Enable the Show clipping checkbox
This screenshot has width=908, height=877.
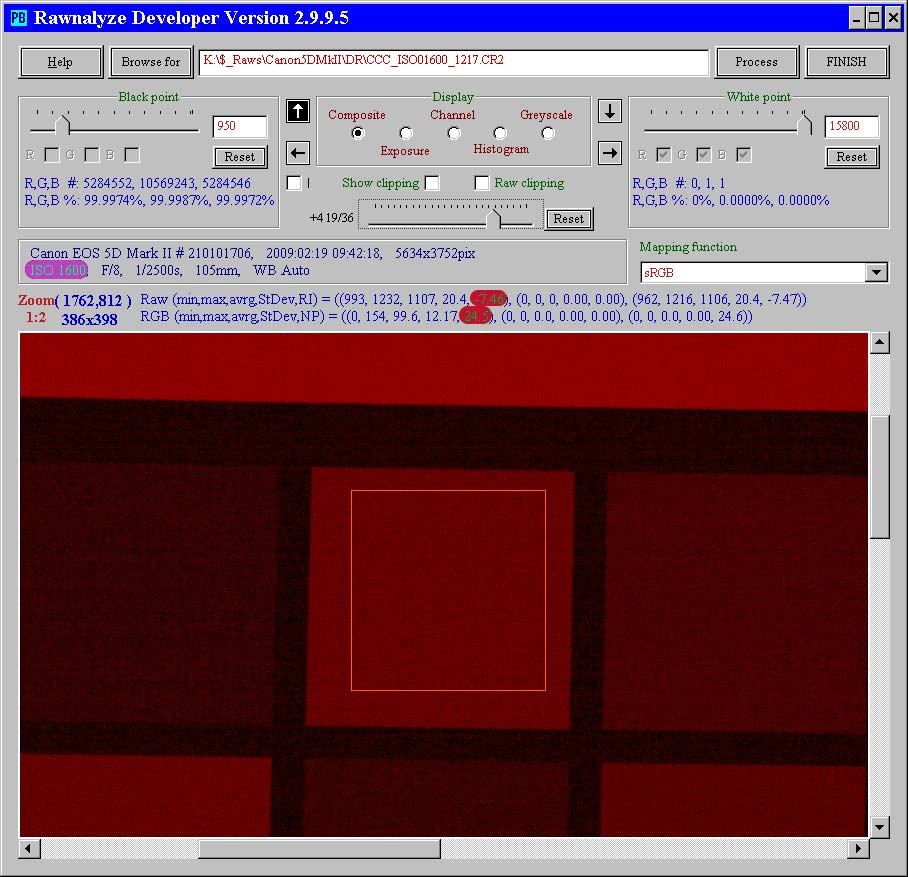(432, 183)
